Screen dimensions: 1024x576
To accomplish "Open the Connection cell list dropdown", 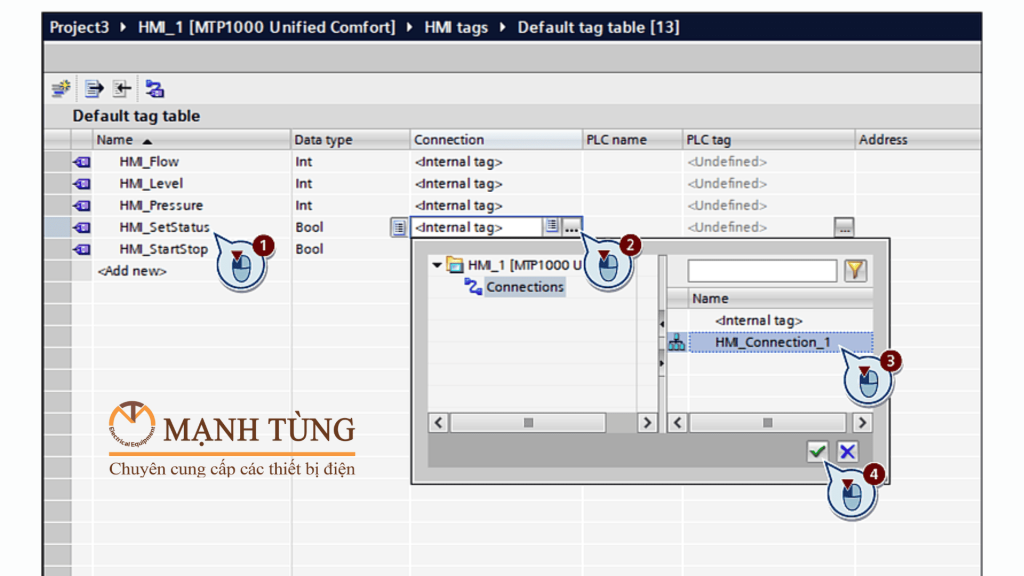I will click(x=551, y=228).
